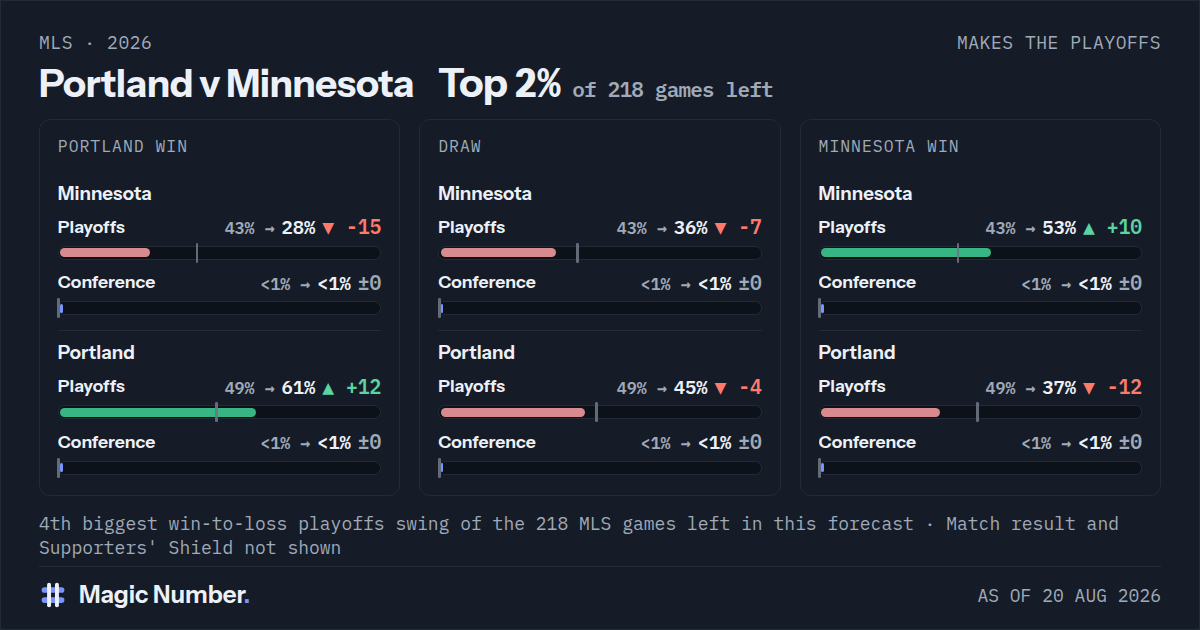Click the green up arrow beside Minnesota +10
This screenshot has height=630, width=1200.
click(x=1089, y=228)
